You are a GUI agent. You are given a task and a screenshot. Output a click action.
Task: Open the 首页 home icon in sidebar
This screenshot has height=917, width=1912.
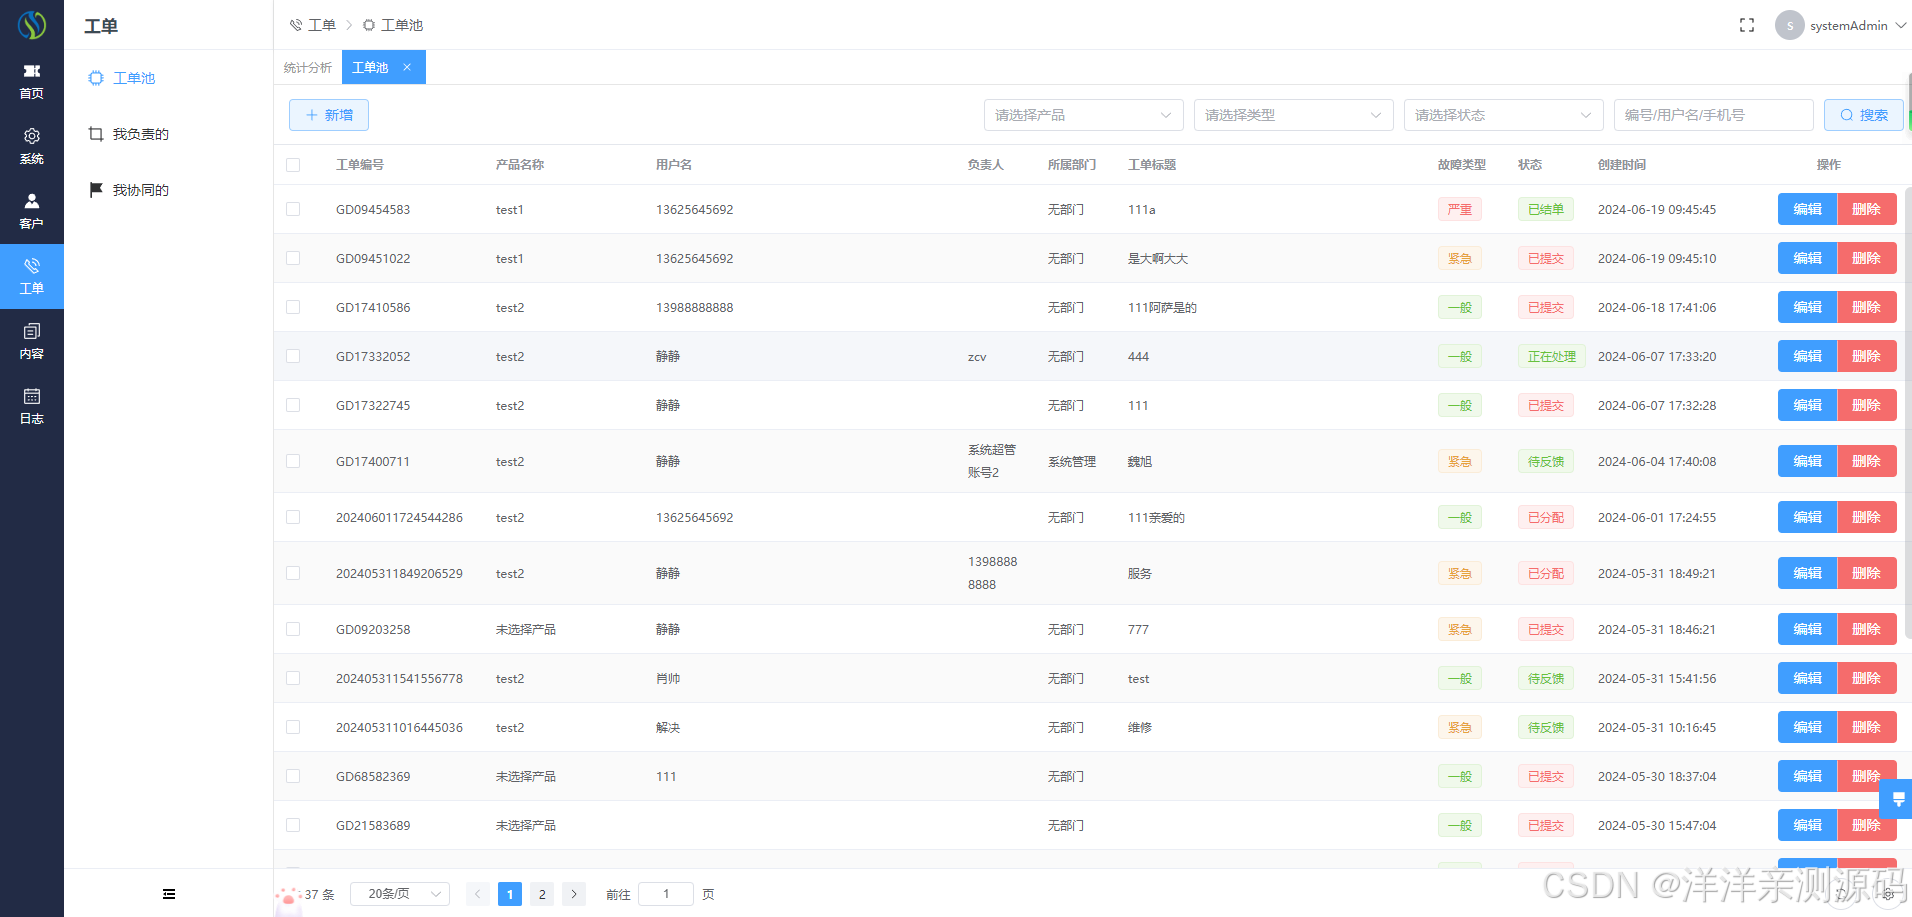[x=32, y=82]
